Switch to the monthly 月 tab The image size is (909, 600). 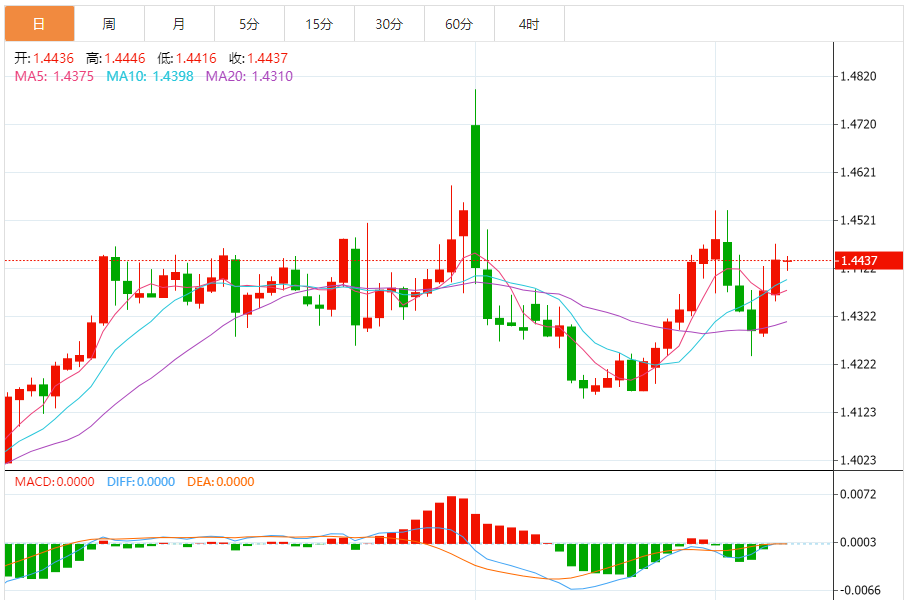pos(180,24)
